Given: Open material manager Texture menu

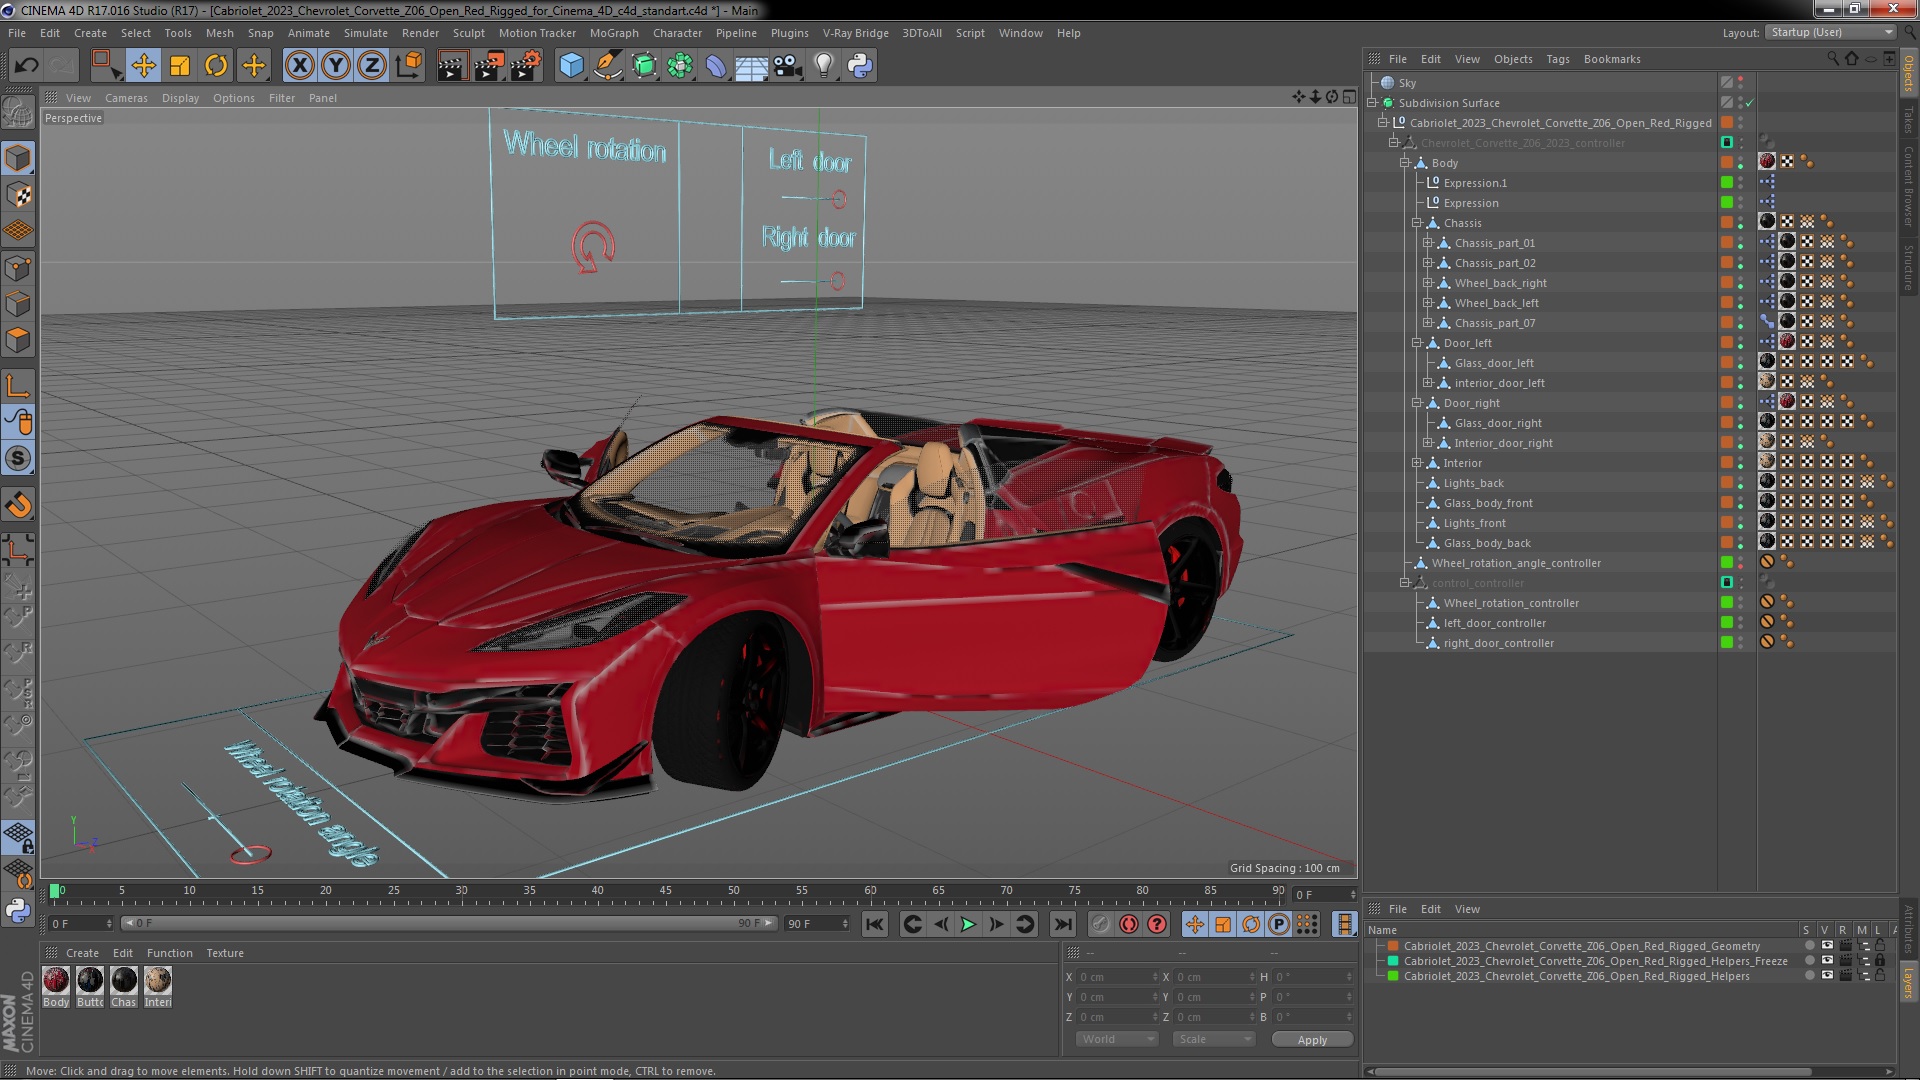Looking at the screenshot, I should (x=225, y=953).
